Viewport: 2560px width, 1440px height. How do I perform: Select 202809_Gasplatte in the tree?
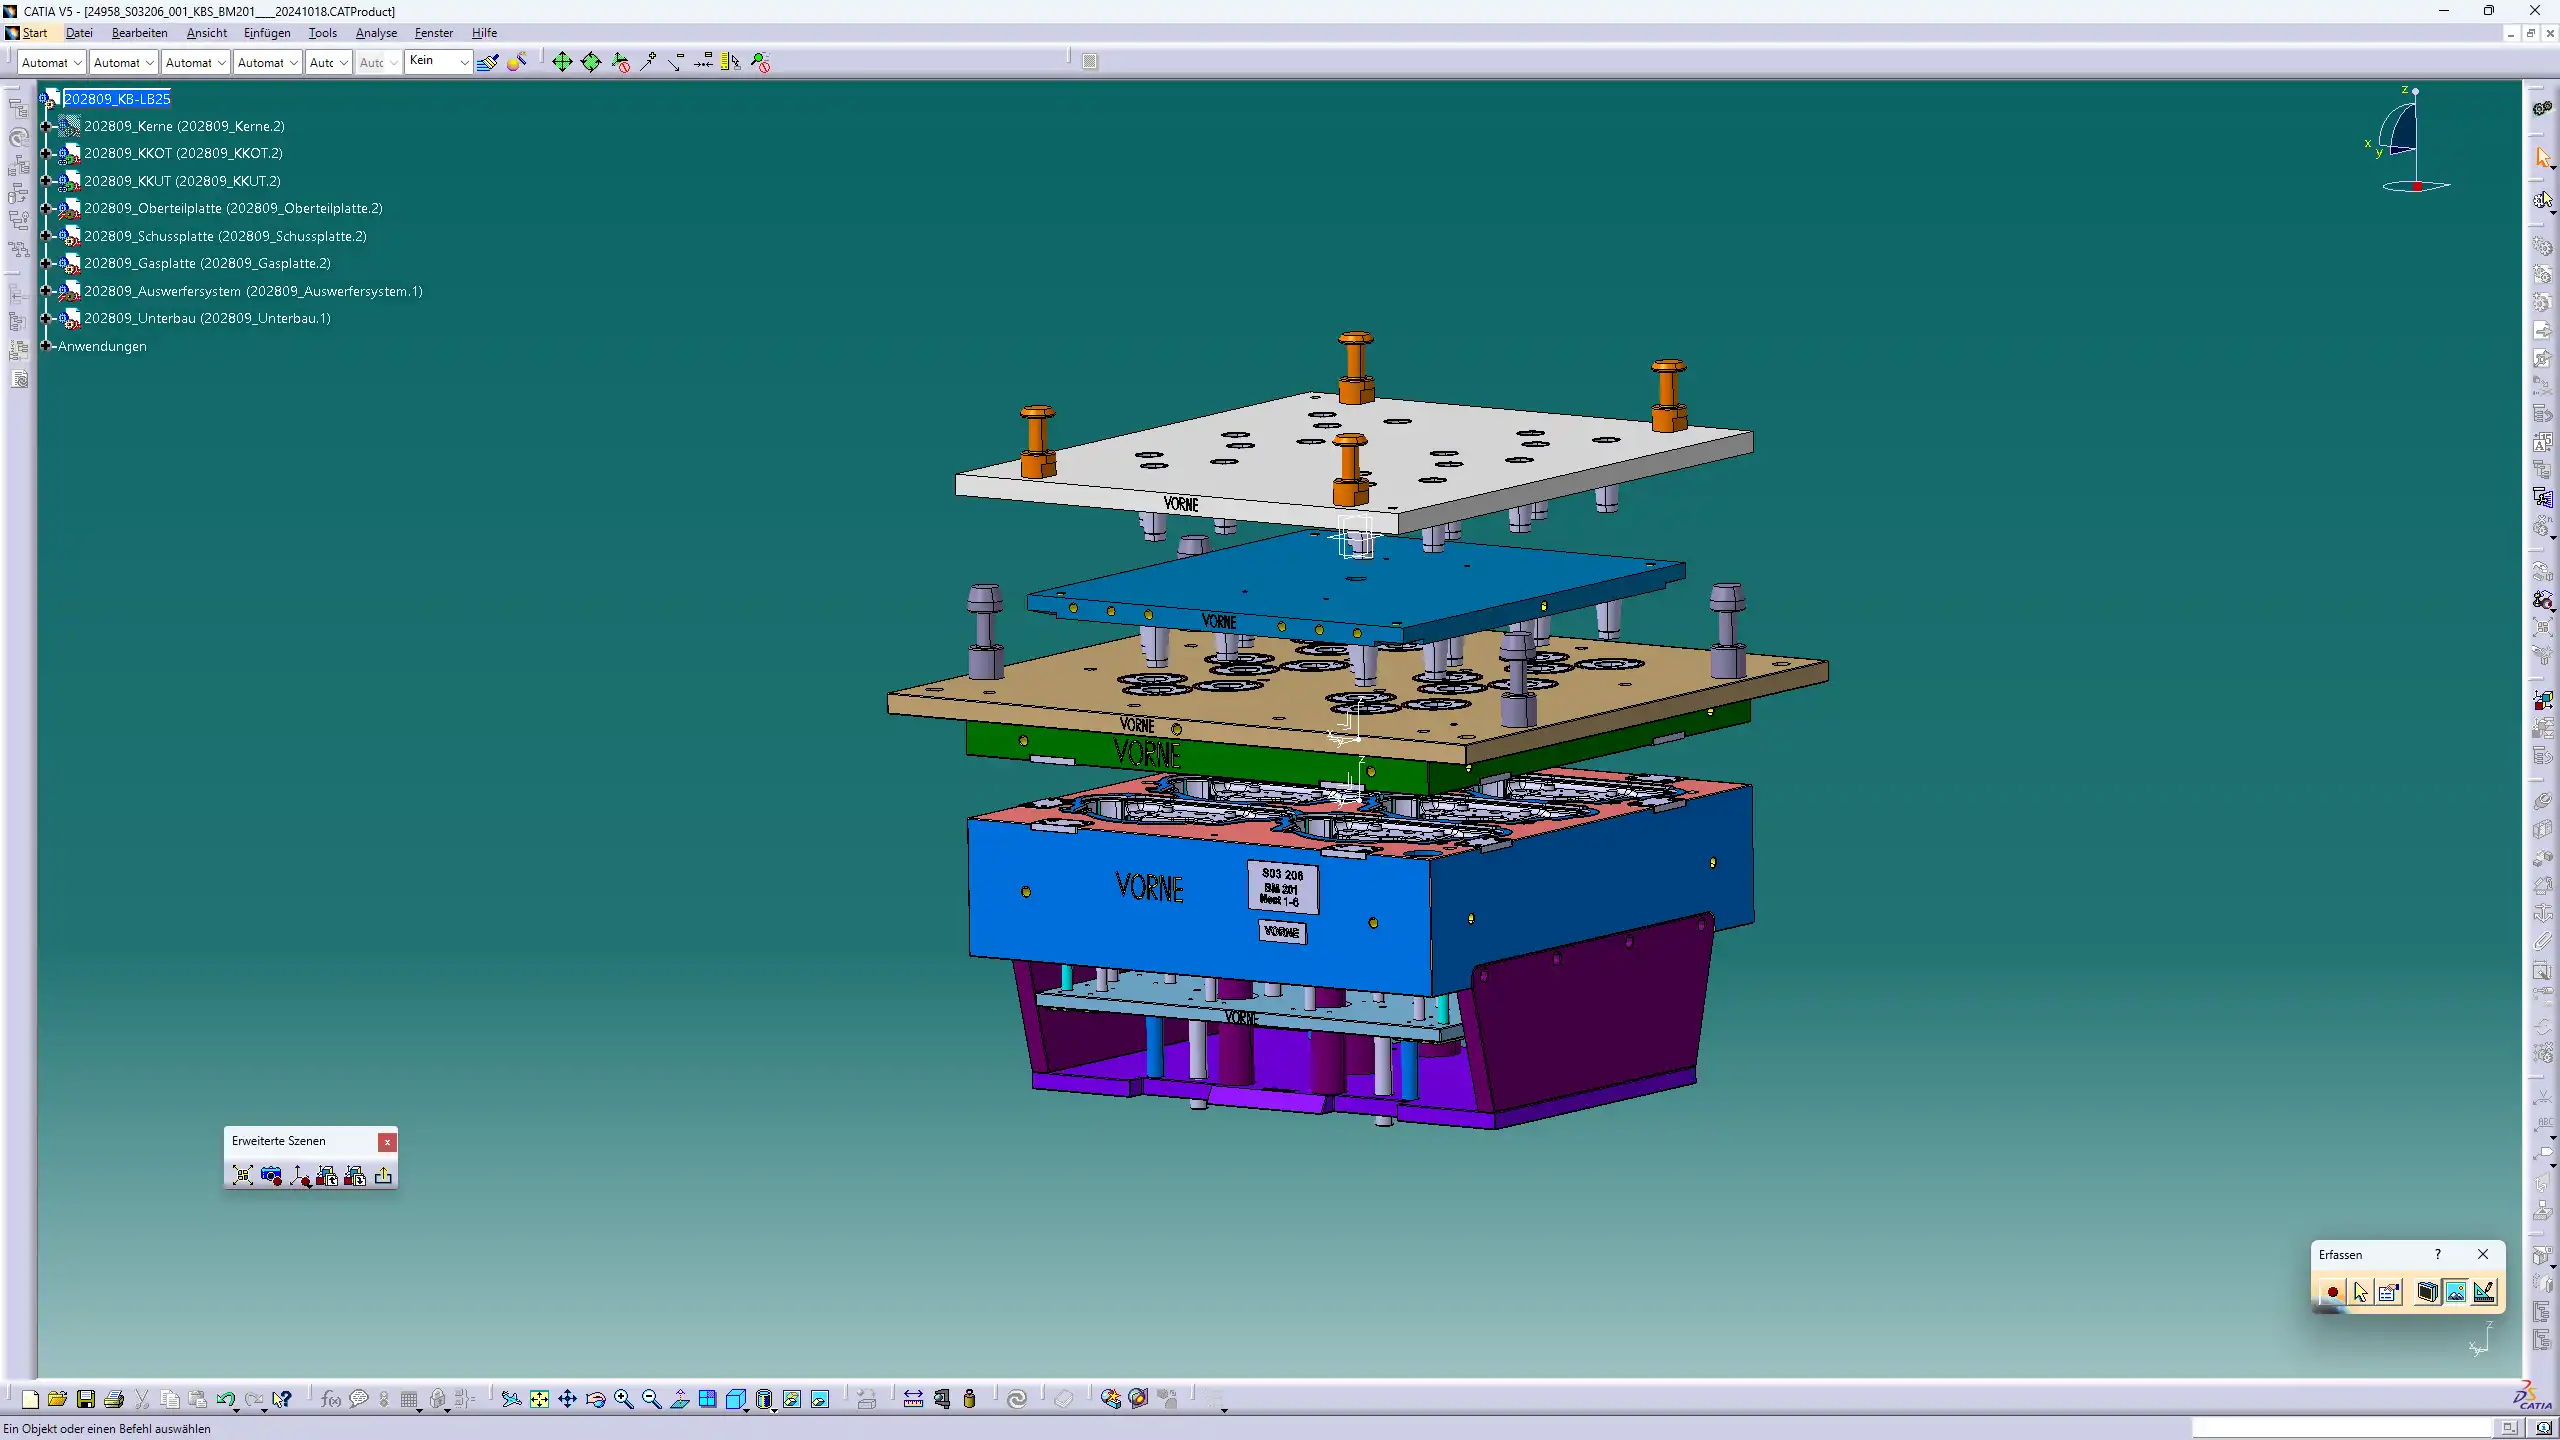click(x=206, y=263)
